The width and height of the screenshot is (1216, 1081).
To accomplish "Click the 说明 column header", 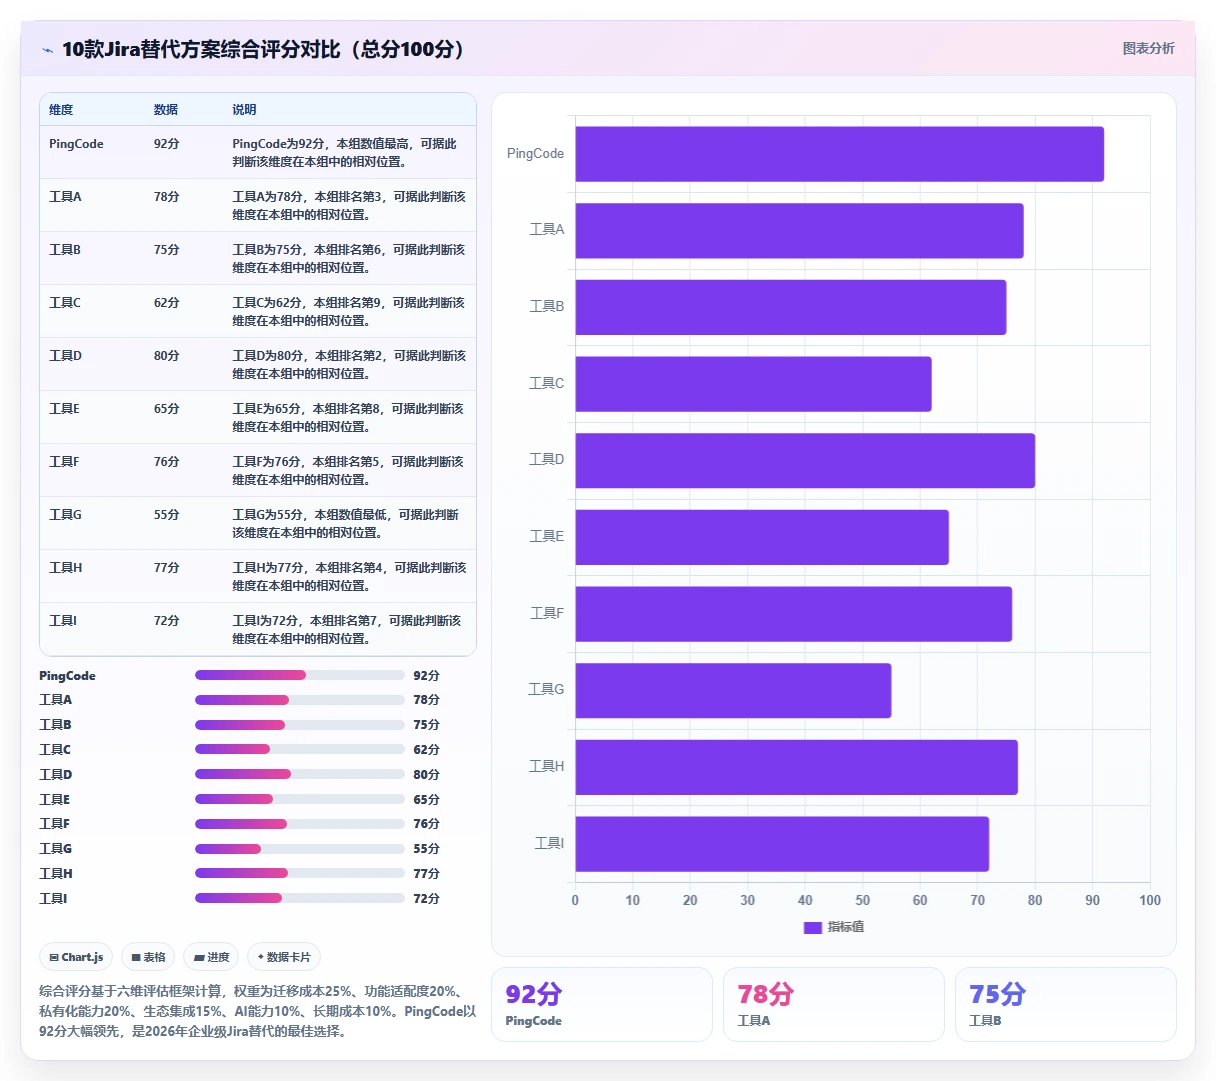I will 244,110.
